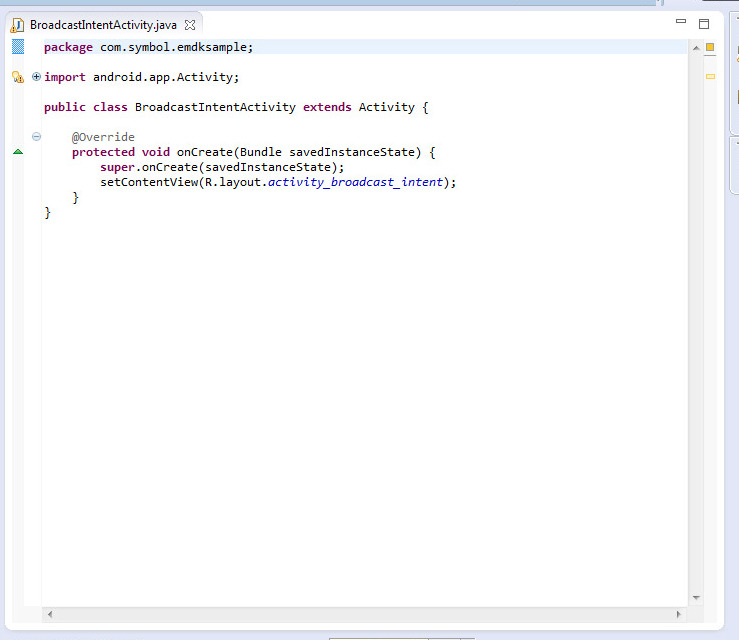Screen dimensions: 739x640
Task: Click the @Override annotation text
Action: [103, 137]
